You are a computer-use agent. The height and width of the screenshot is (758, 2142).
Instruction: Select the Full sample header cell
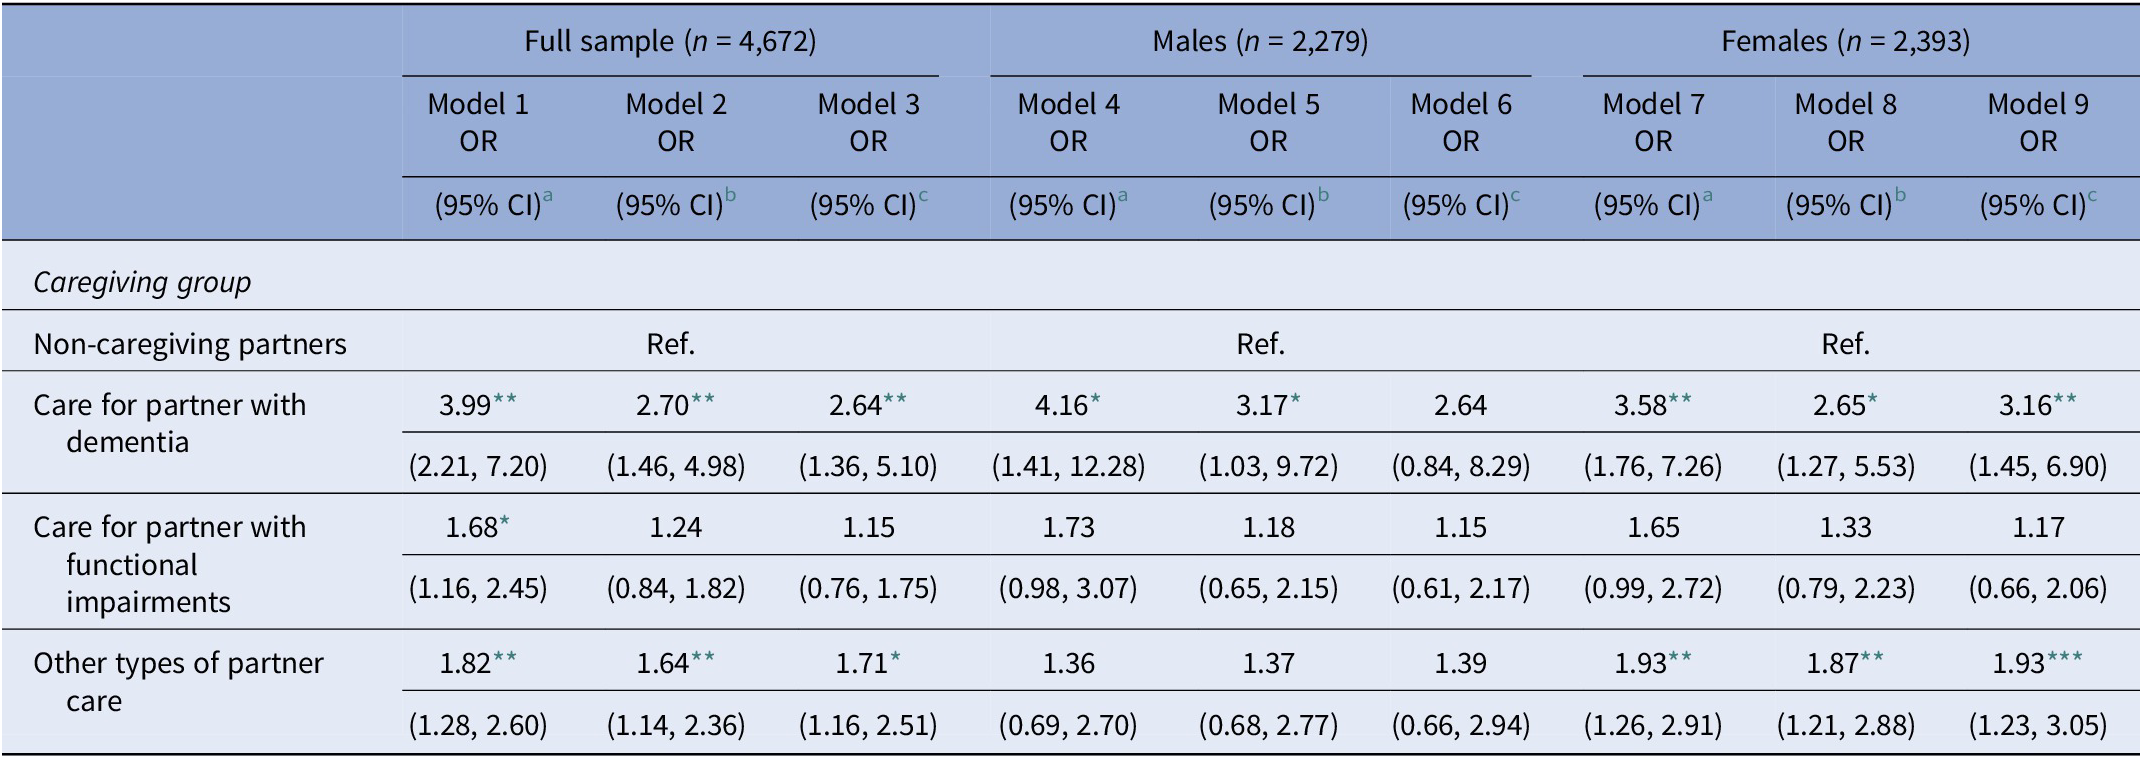coord(670,41)
